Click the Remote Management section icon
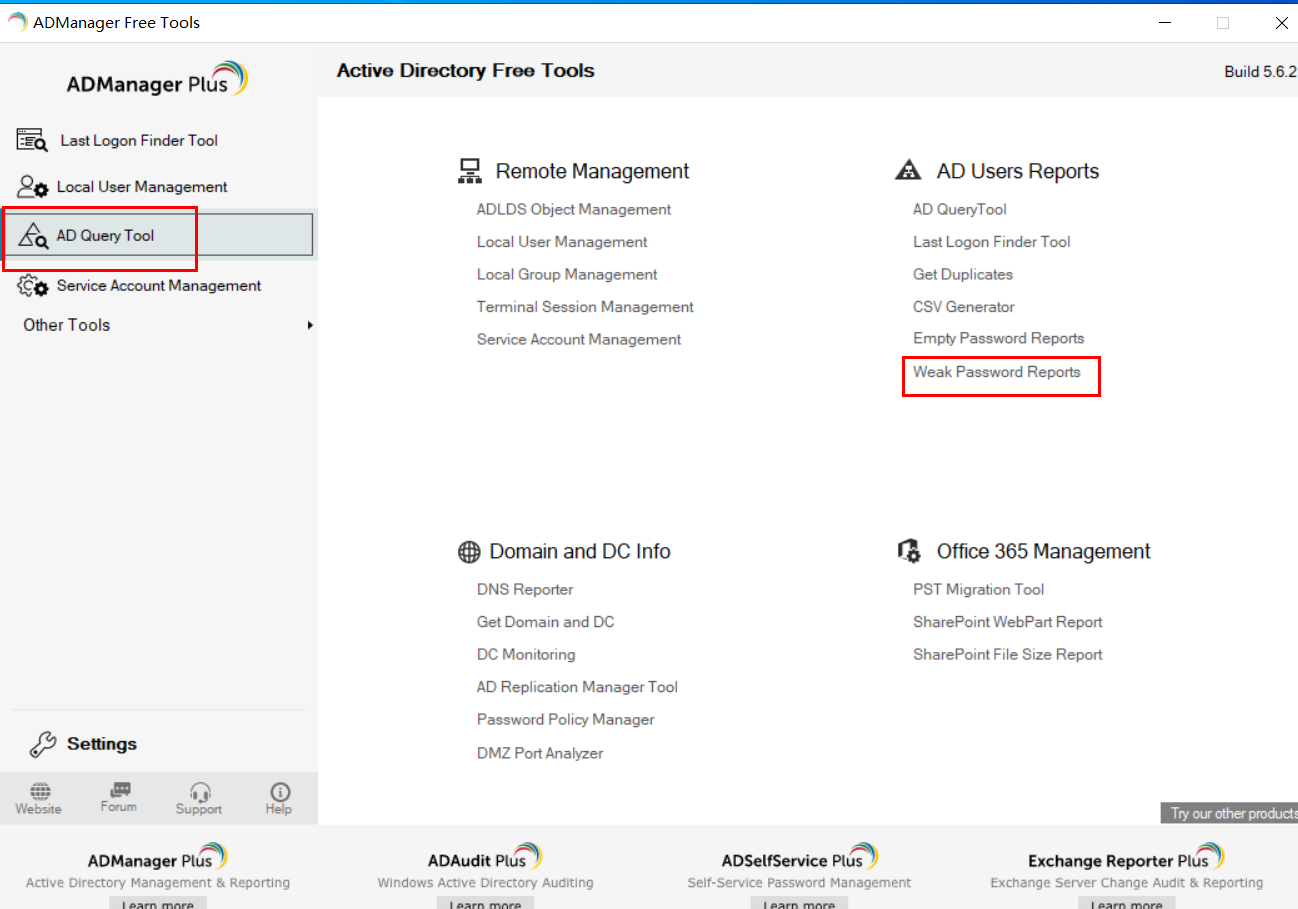1298x909 pixels. click(x=469, y=172)
